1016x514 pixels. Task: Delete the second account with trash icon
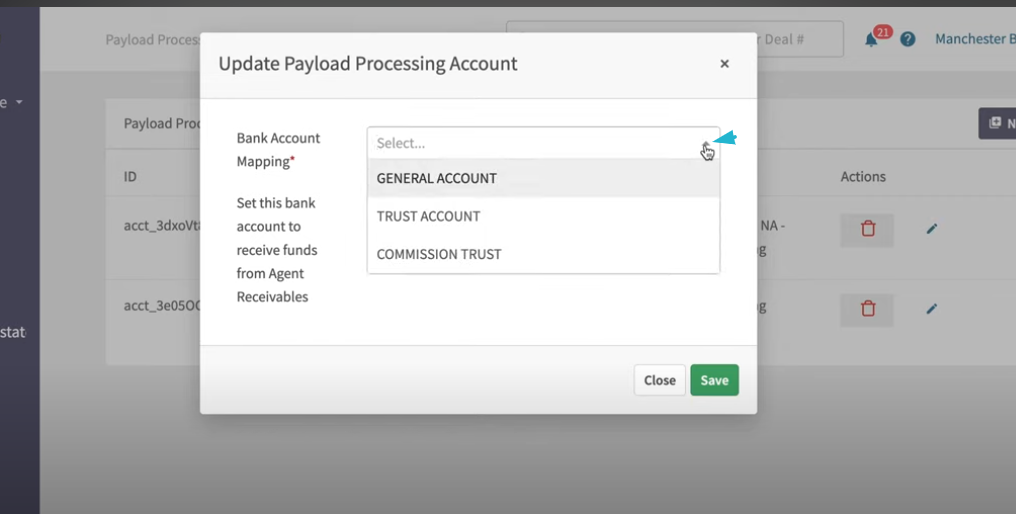pos(867,309)
